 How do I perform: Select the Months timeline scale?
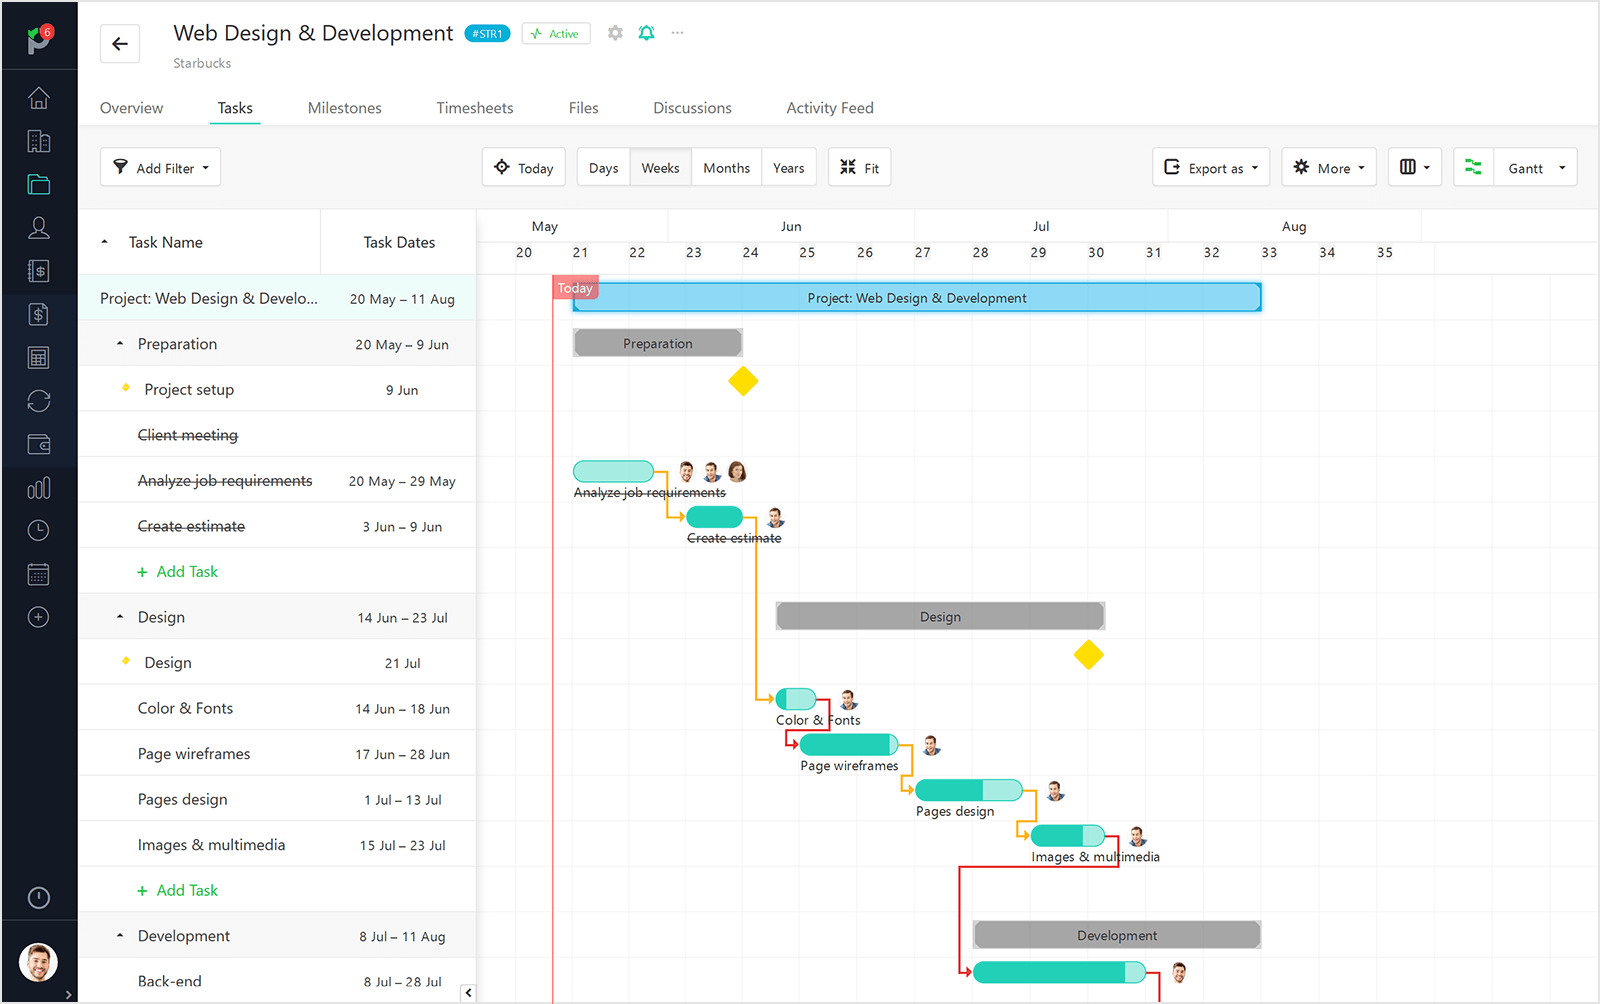pyautogui.click(x=727, y=168)
